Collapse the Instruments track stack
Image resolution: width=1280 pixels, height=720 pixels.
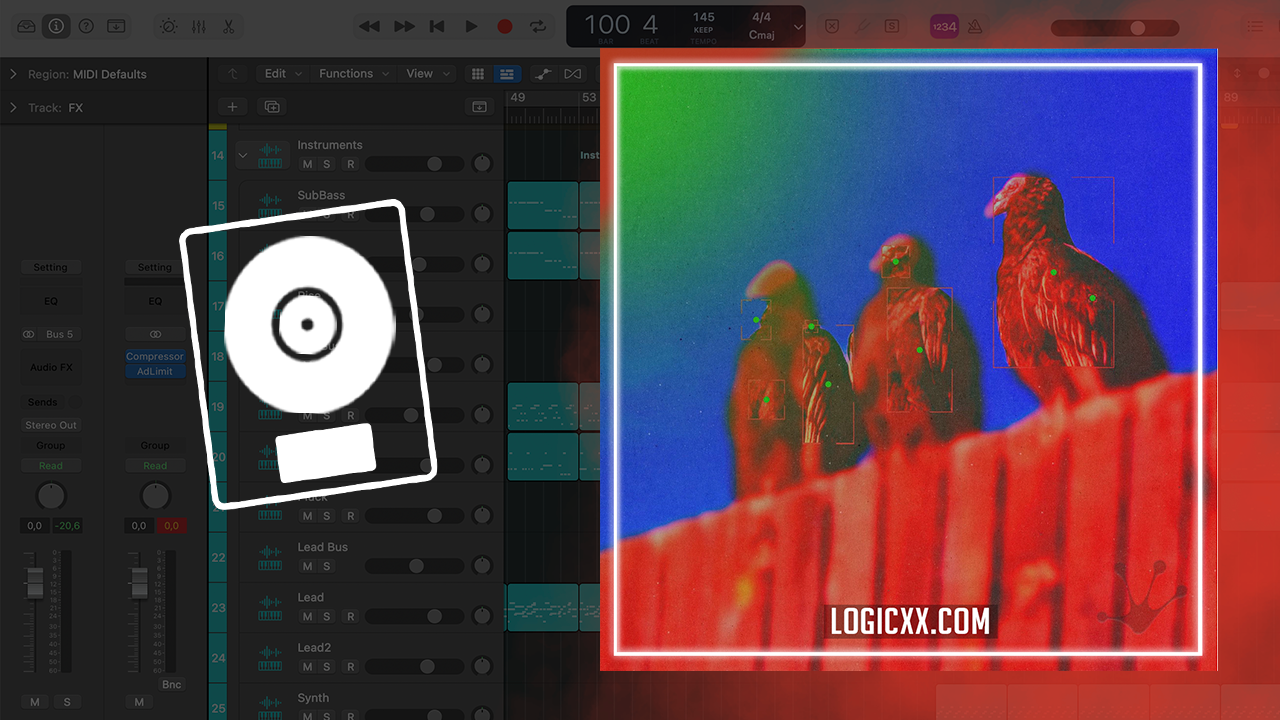242,155
